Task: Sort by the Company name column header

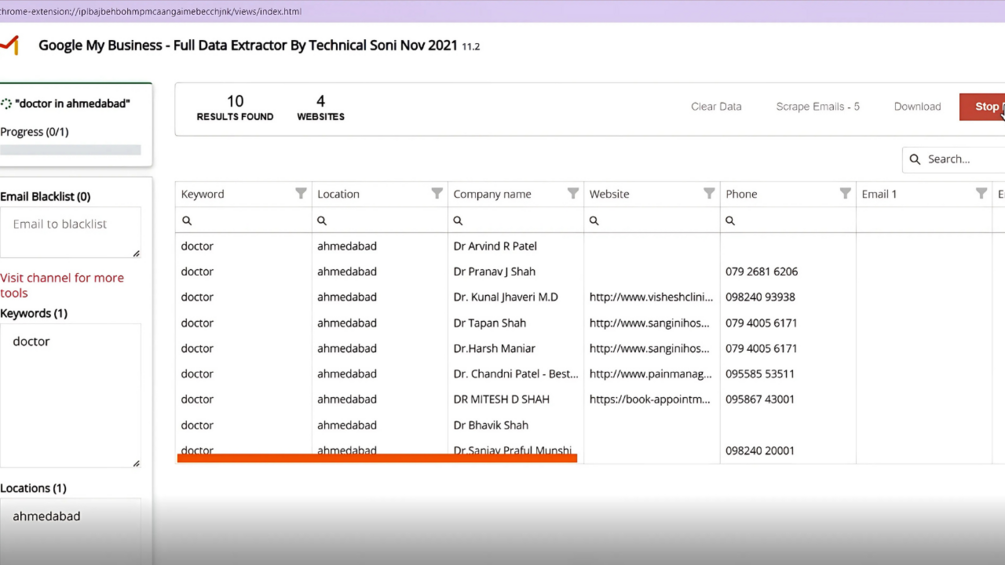Action: click(492, 194)
